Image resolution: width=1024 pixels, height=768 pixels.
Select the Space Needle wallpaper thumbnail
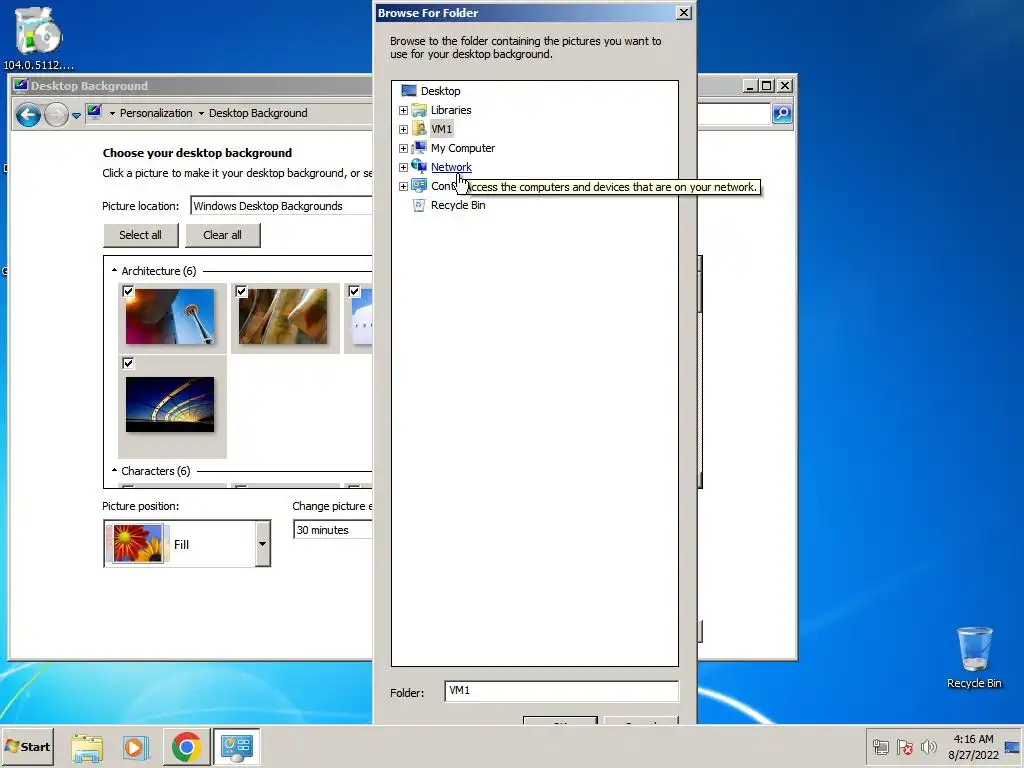tap(170, 316)
